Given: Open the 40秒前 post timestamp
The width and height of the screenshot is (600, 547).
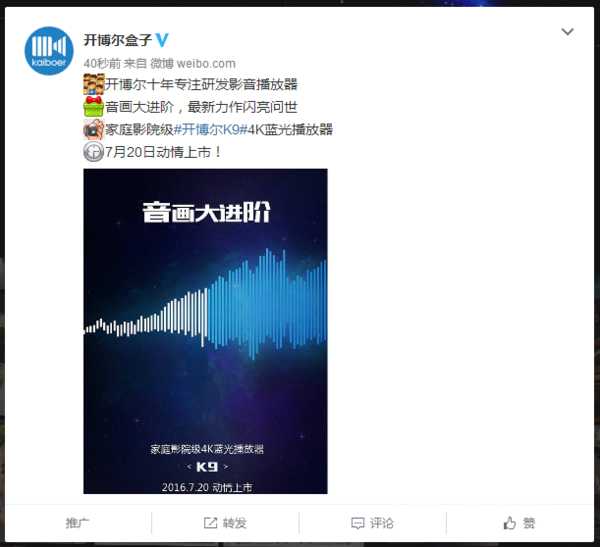Looking at the screenshot, I should (102, 63).
